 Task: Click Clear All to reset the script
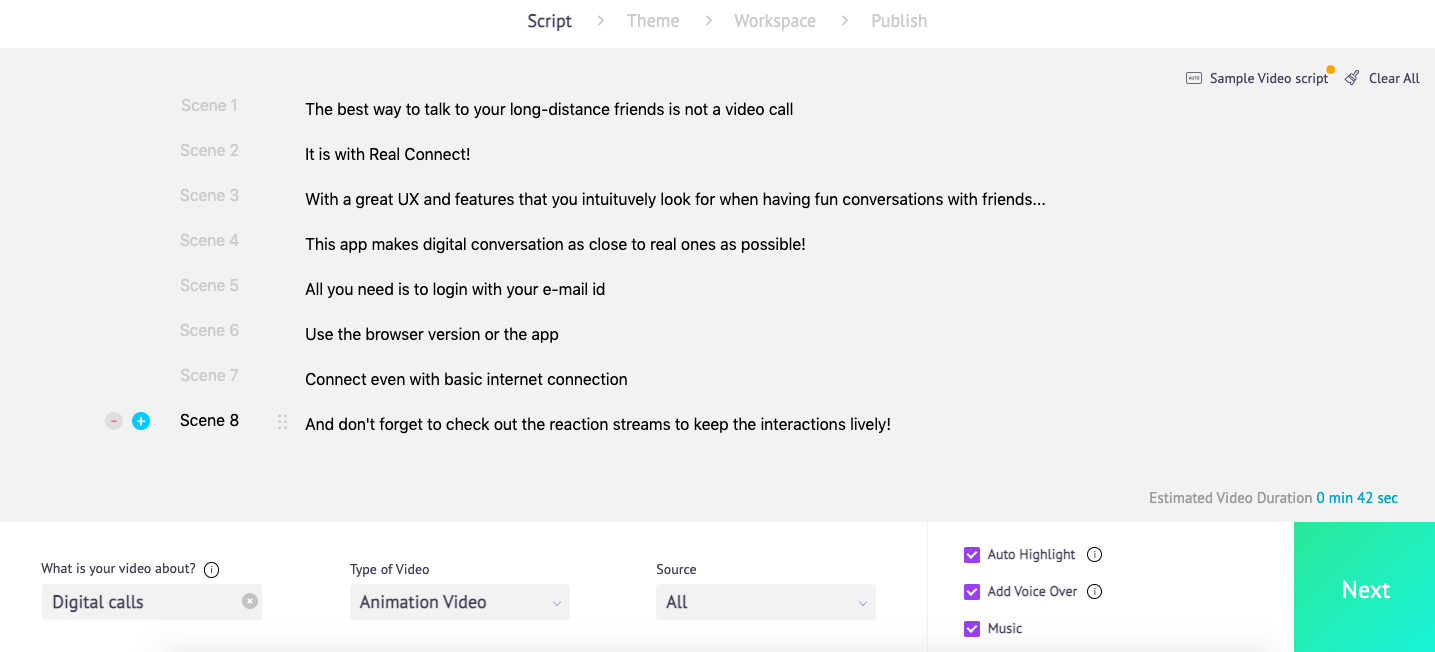tap(1394, 77)
